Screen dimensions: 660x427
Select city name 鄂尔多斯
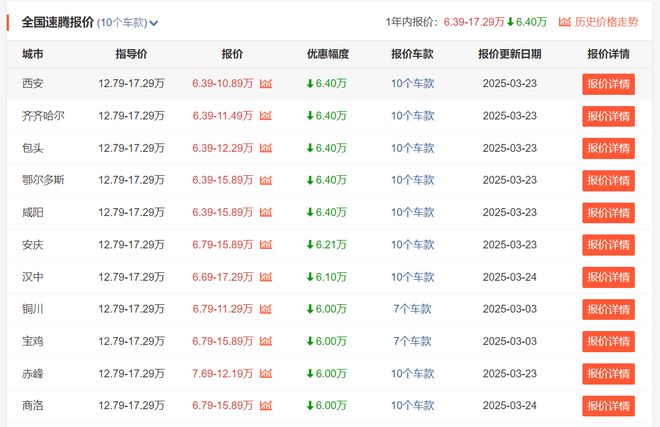43,180
